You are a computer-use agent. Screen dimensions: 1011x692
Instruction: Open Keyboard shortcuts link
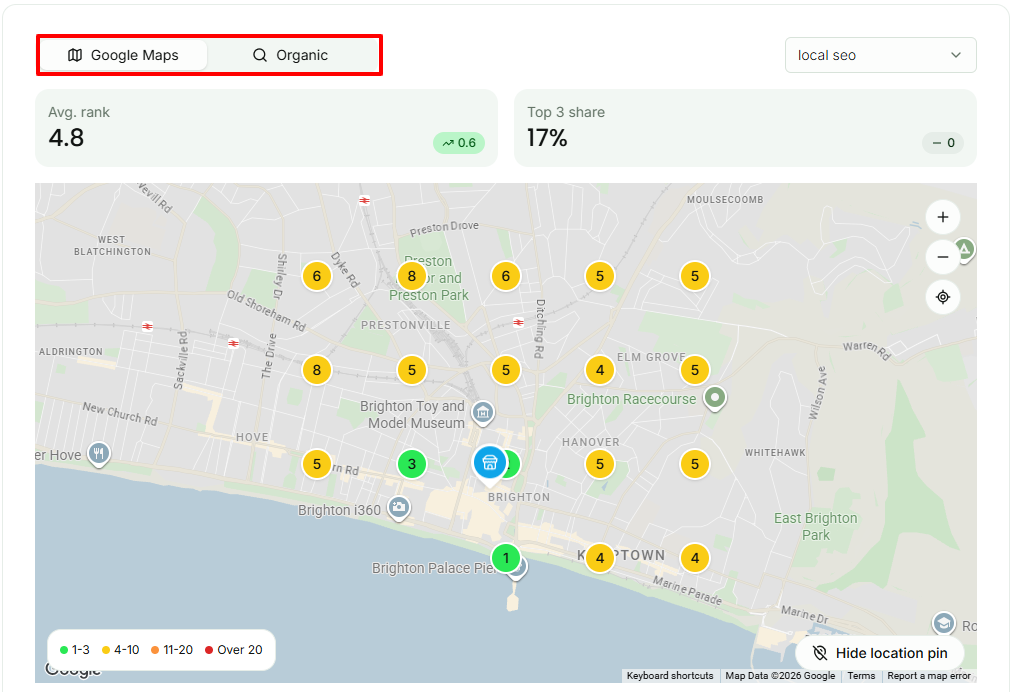[x=670, y=675]
